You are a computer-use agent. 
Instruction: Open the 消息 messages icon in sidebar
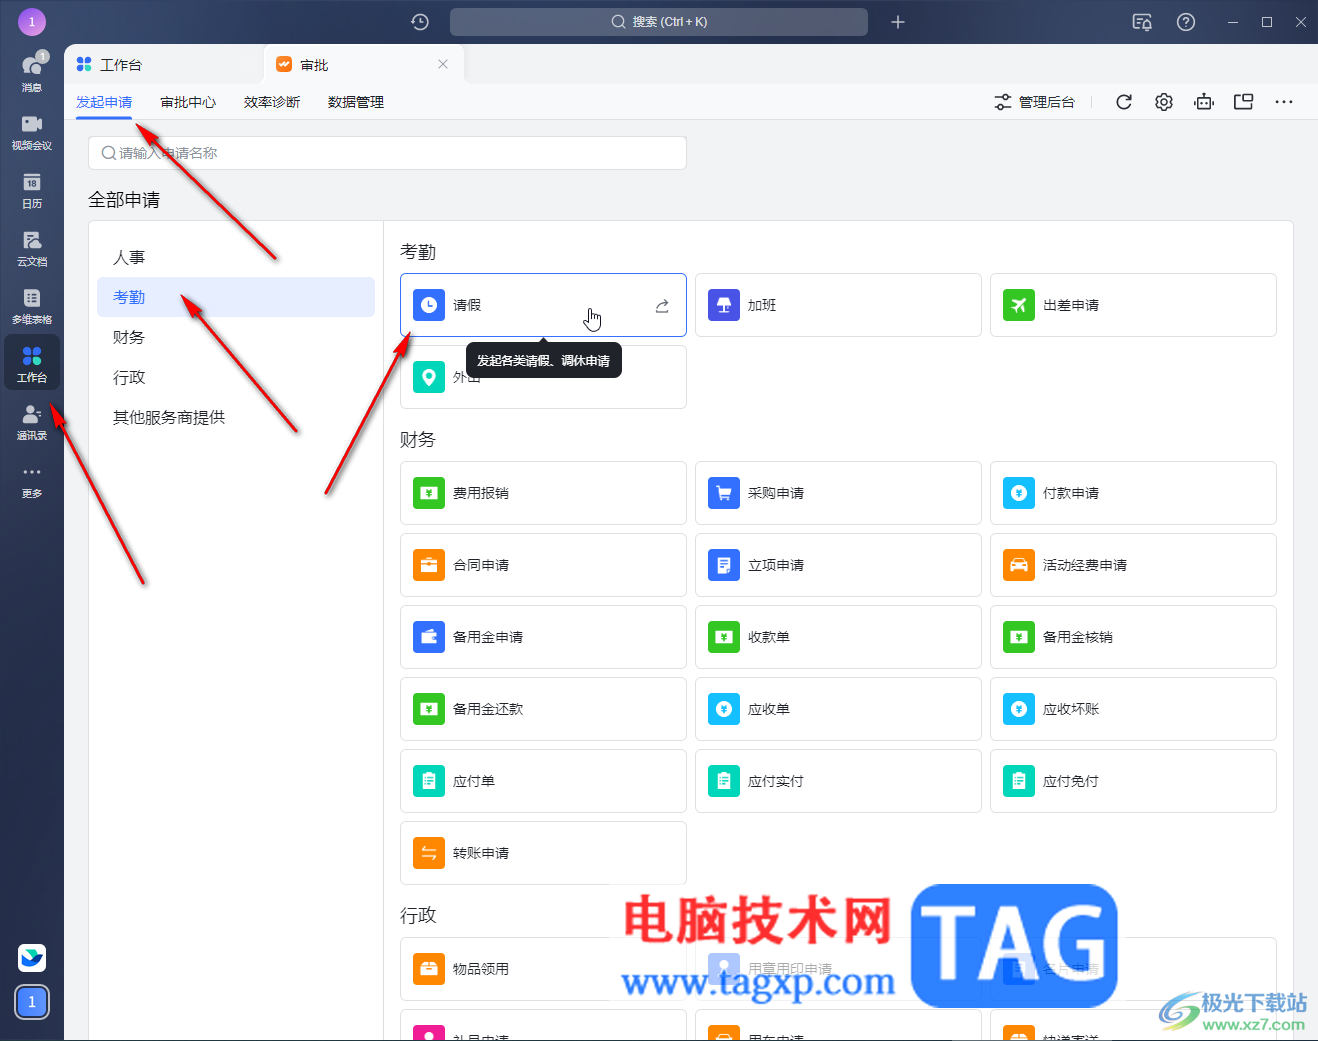click(32, 72)
